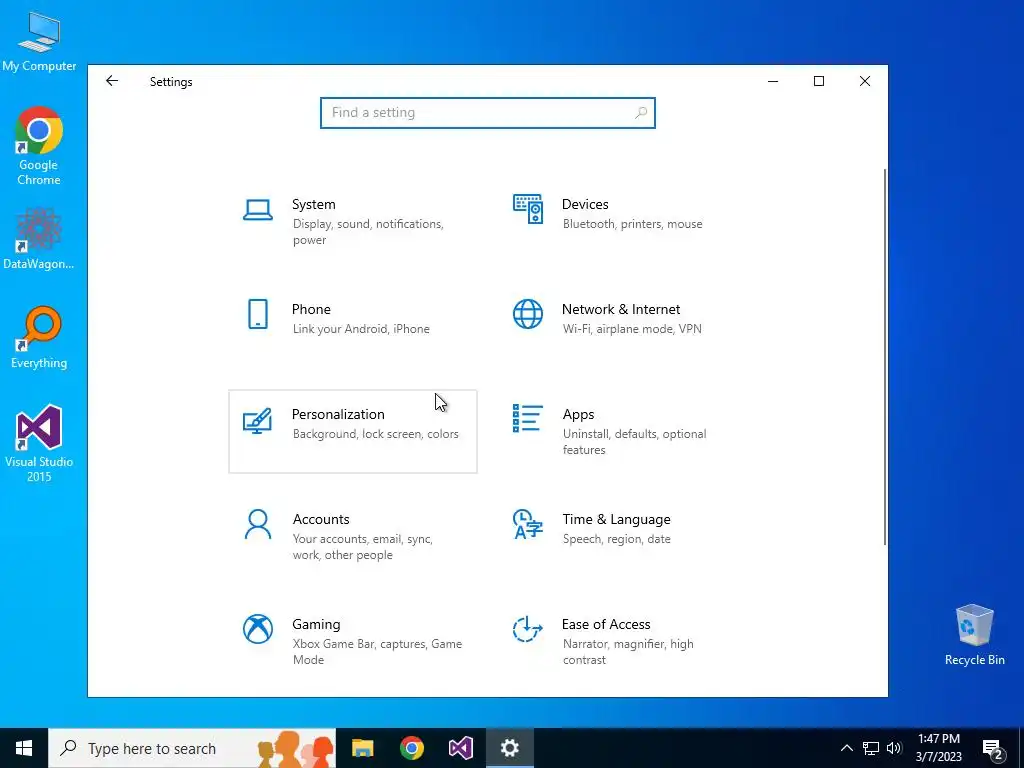Open the Devices category title
1024x768 pixels.
click(585, 204)
